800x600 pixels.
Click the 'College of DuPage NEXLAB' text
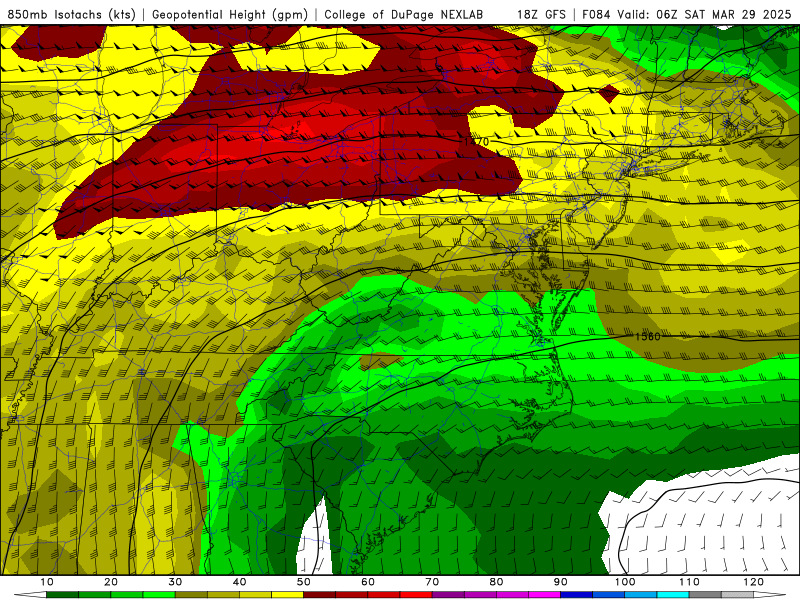click(404, 14)
